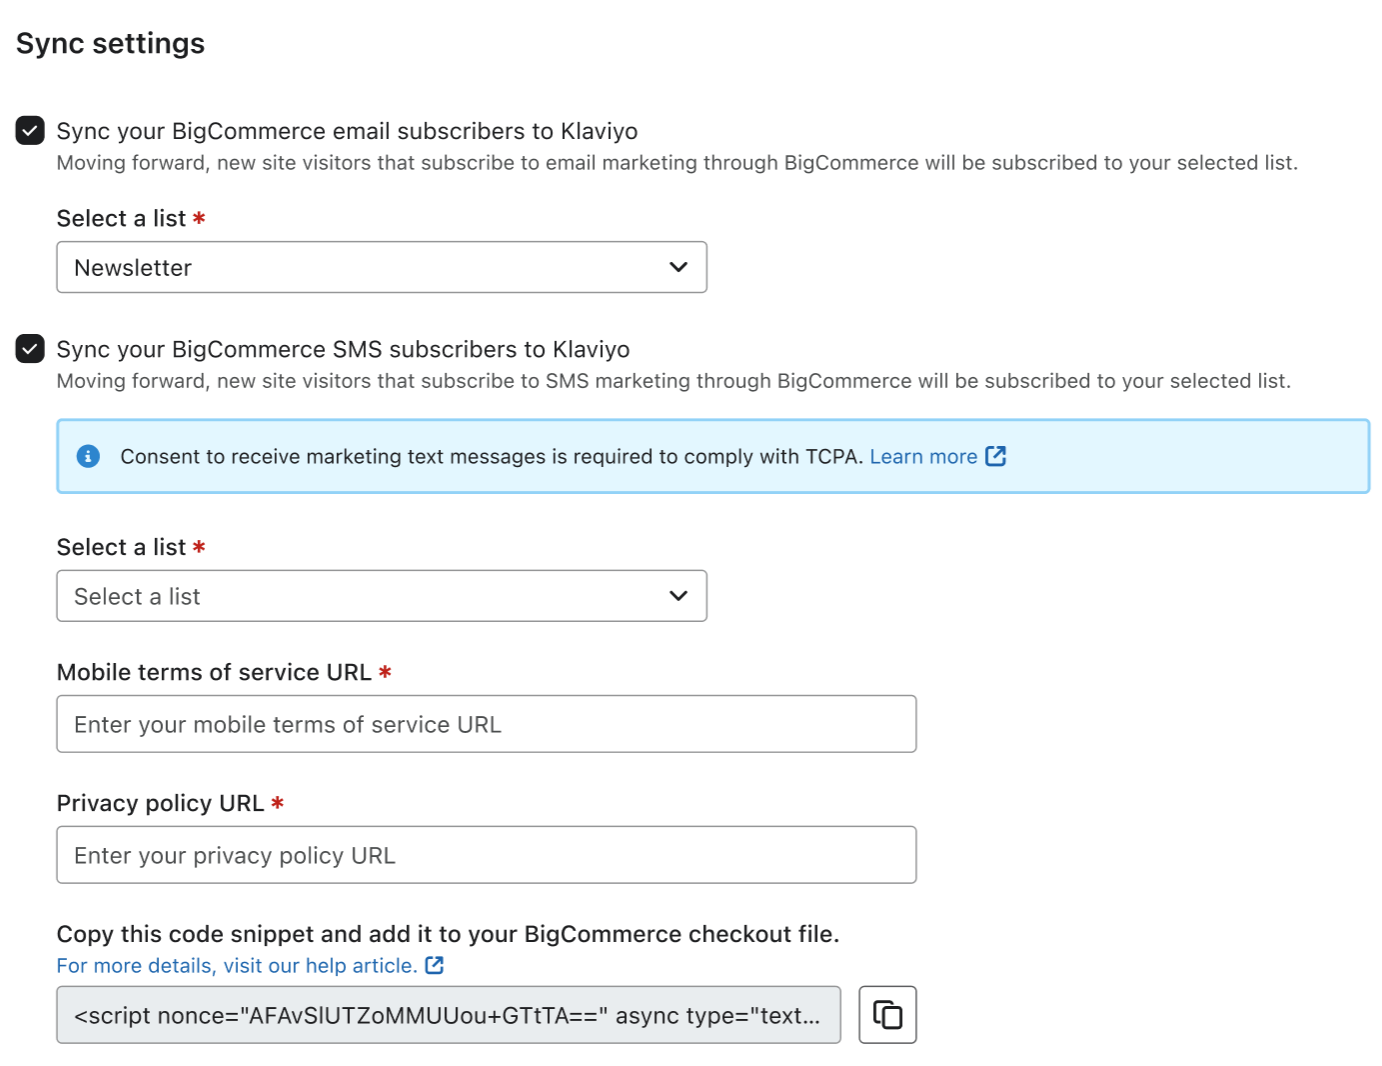Click external link icon after help article text
Viewport: 1382px width, 1066px height.
pos(434,965)
